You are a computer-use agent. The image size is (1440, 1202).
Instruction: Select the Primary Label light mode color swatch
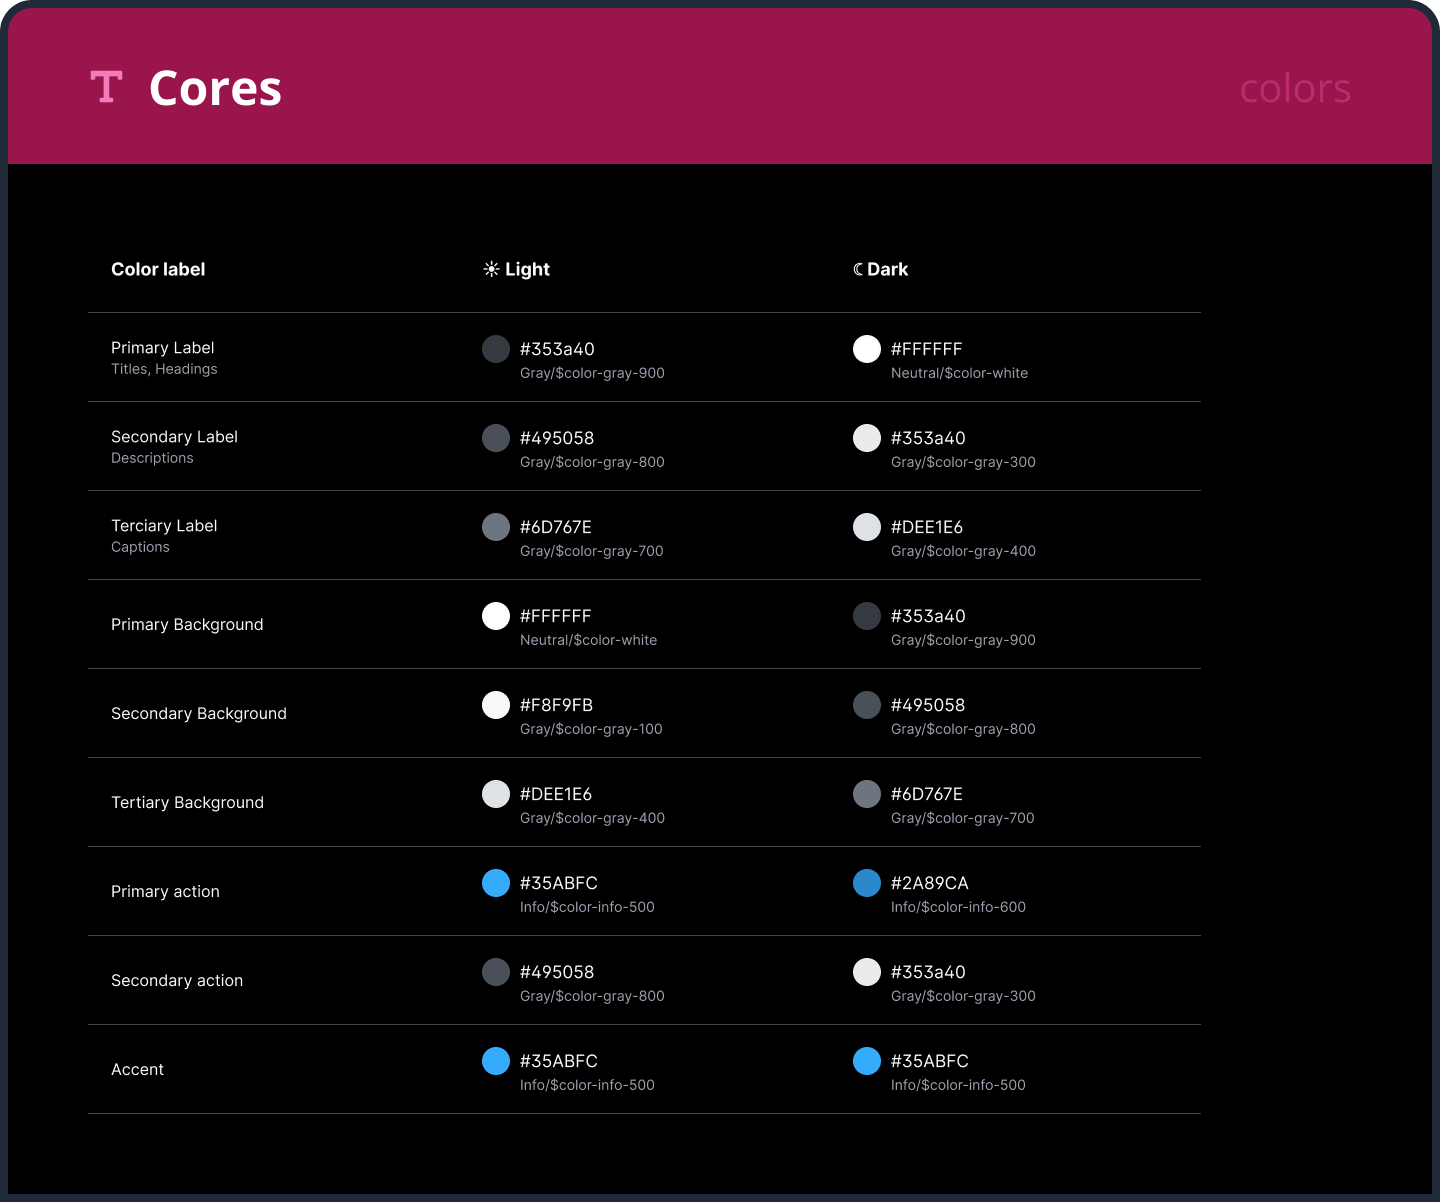(x=496, y=349)
